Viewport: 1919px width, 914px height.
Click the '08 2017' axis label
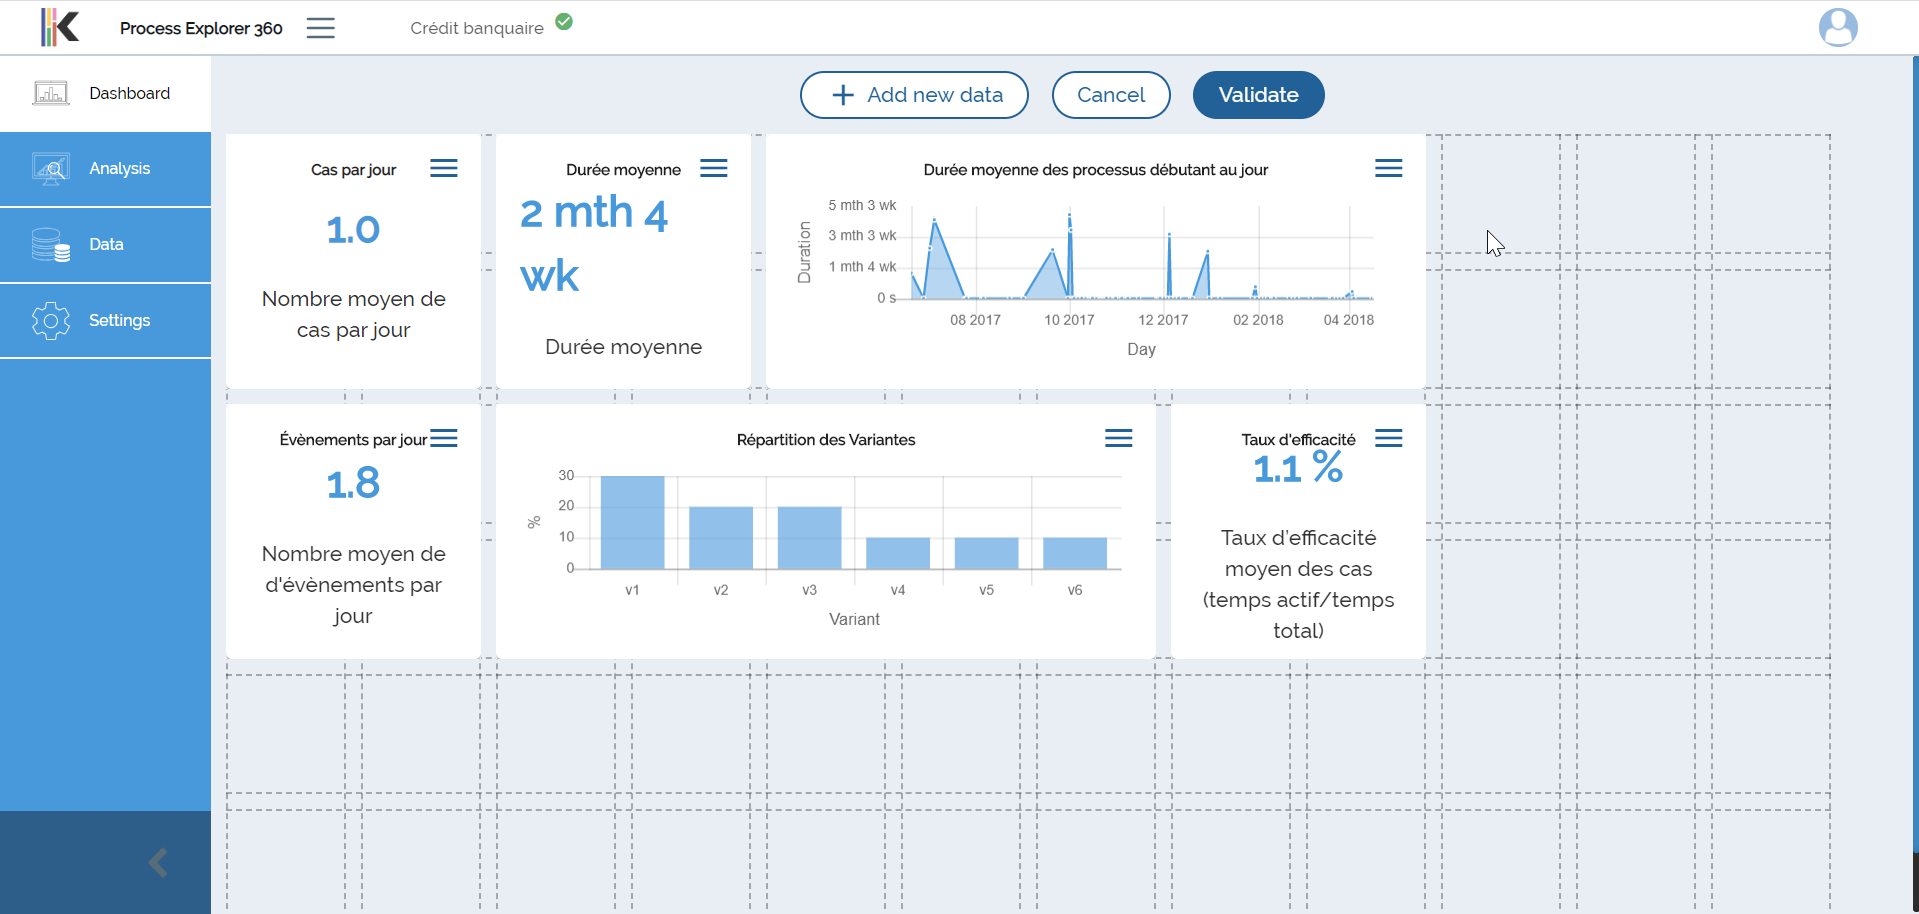coord(975,320)
